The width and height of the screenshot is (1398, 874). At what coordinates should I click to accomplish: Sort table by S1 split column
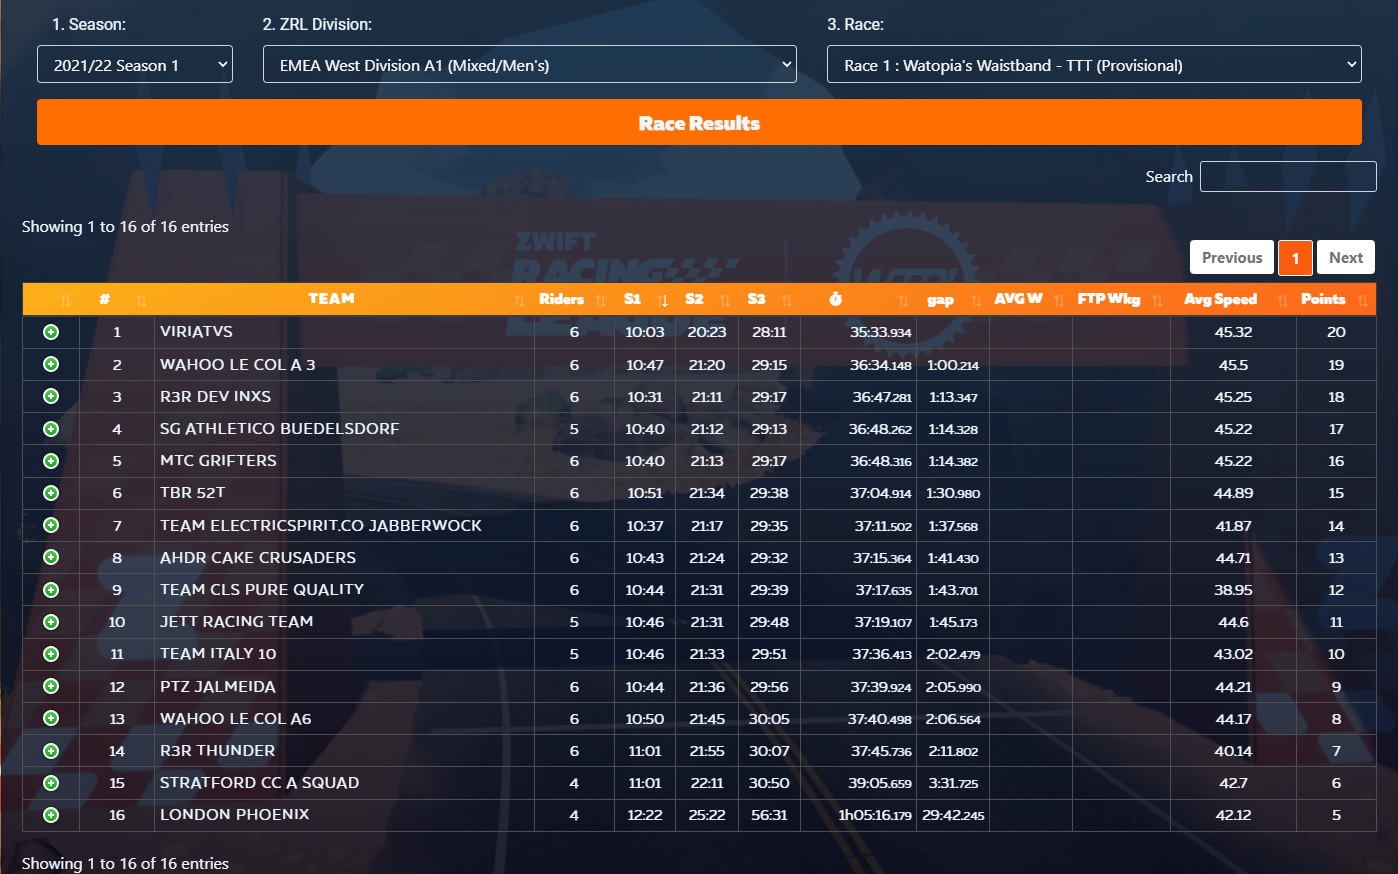click(644, 299)
